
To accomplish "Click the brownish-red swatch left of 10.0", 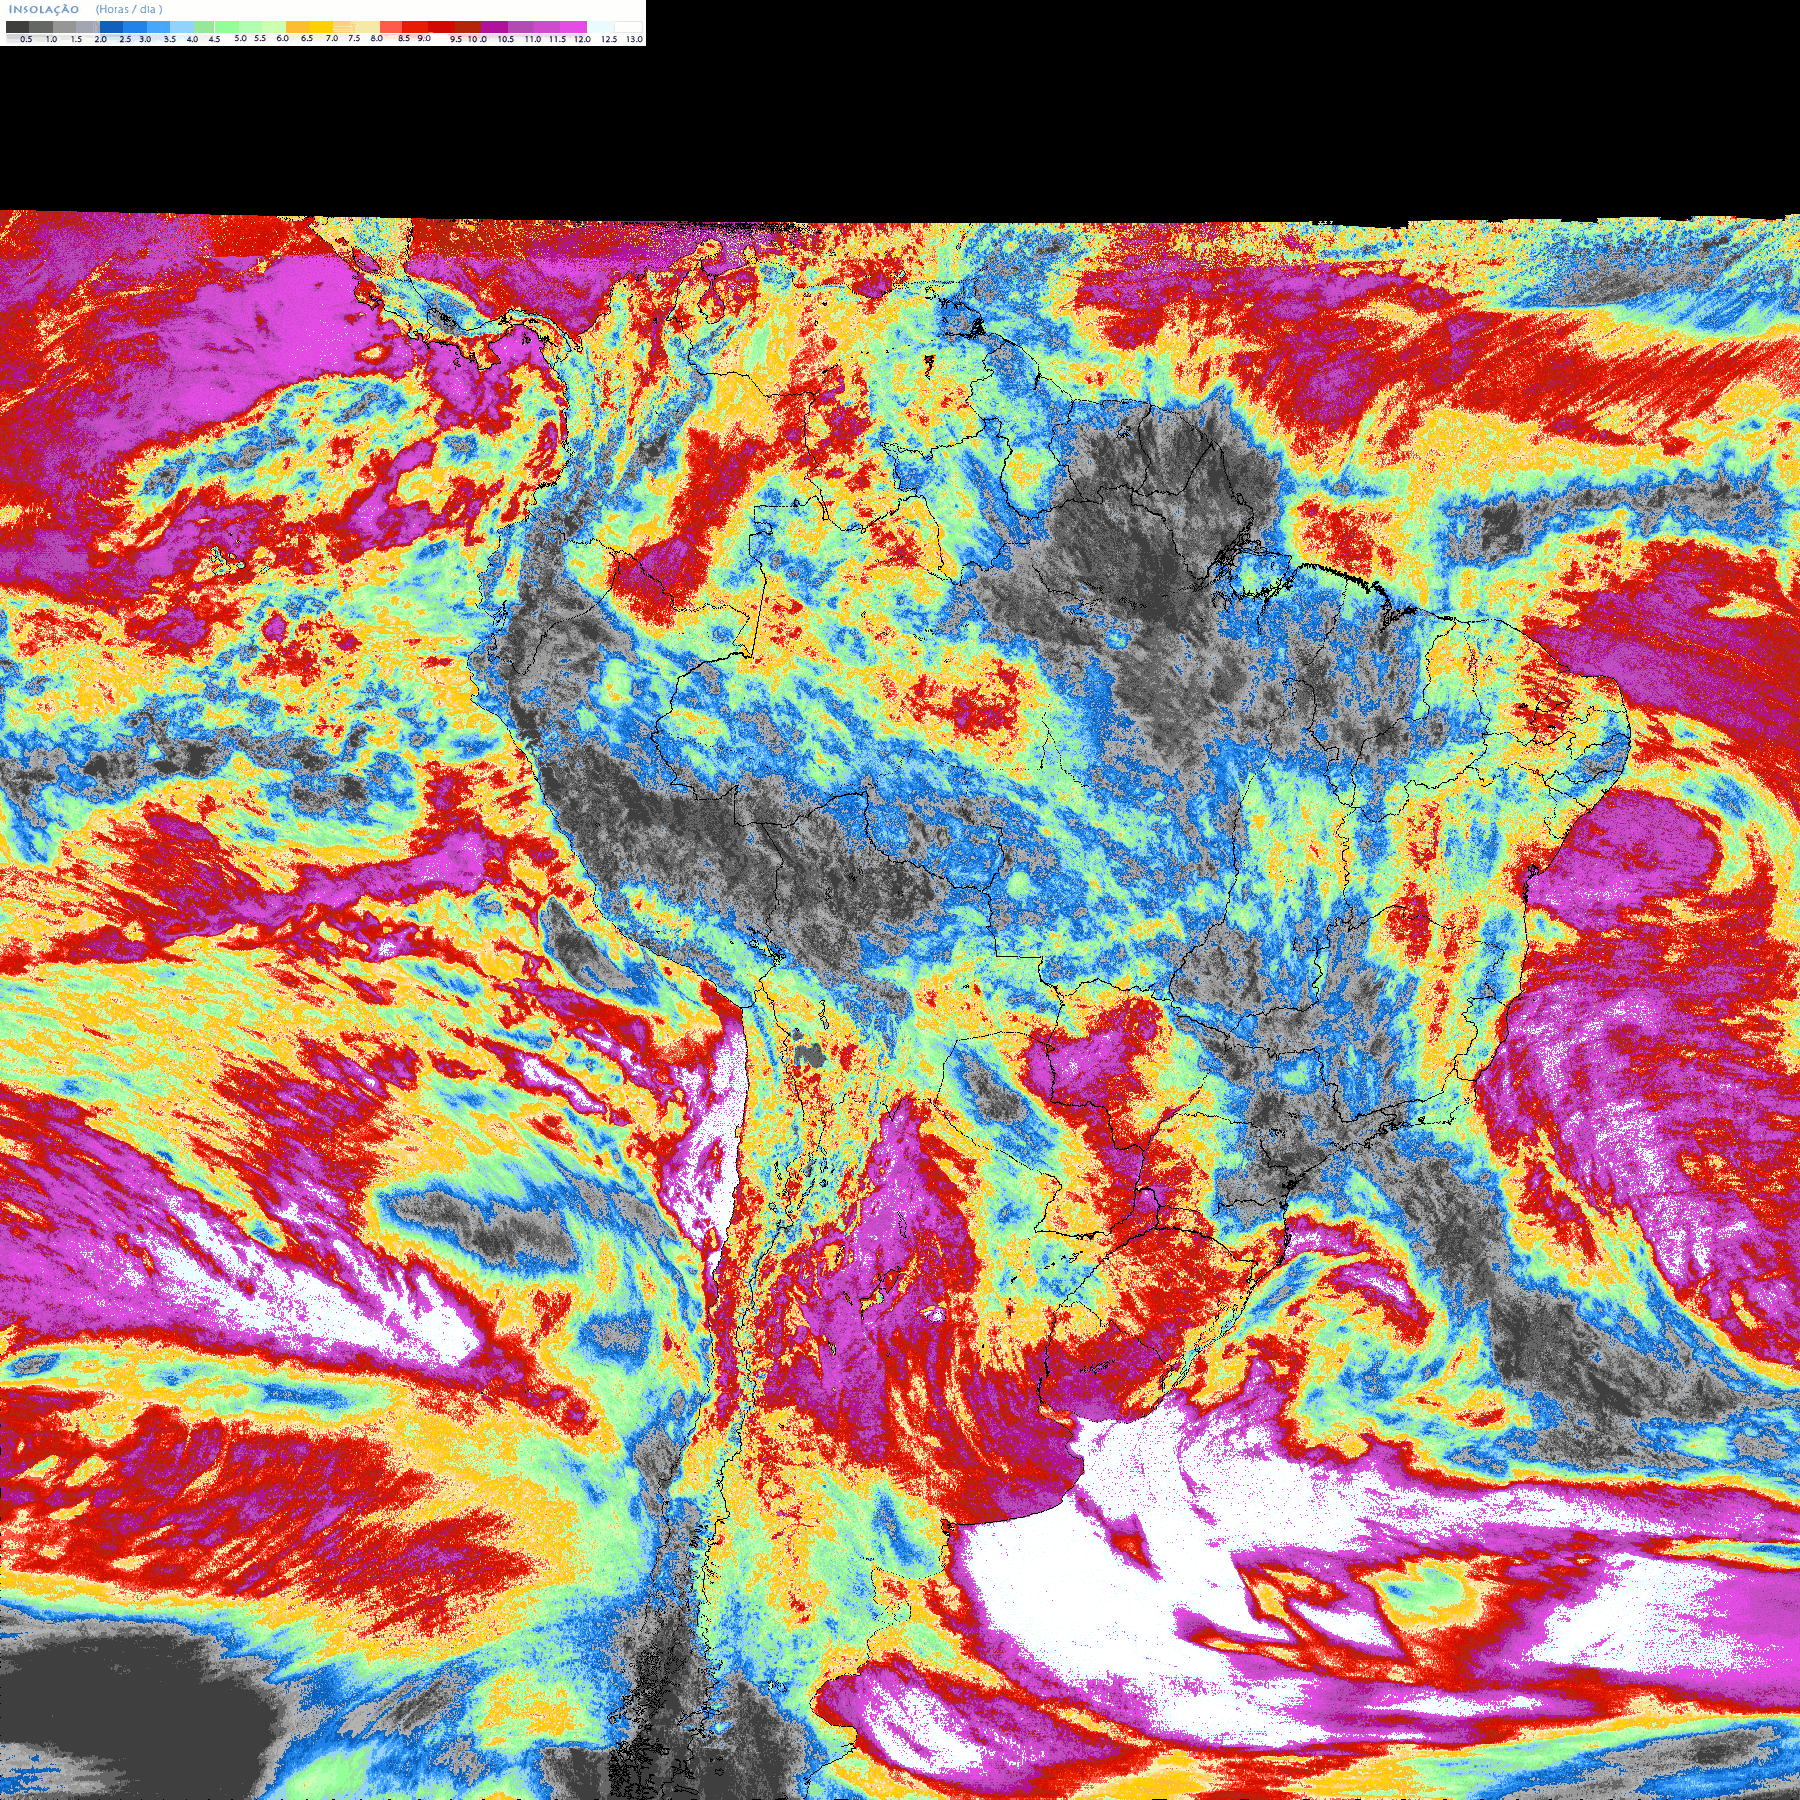I will [468, 27].
